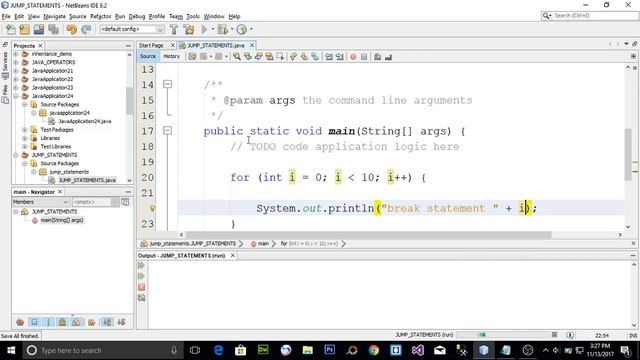
Task: Click the editor horizontal scrollbar
Action: 368,235
